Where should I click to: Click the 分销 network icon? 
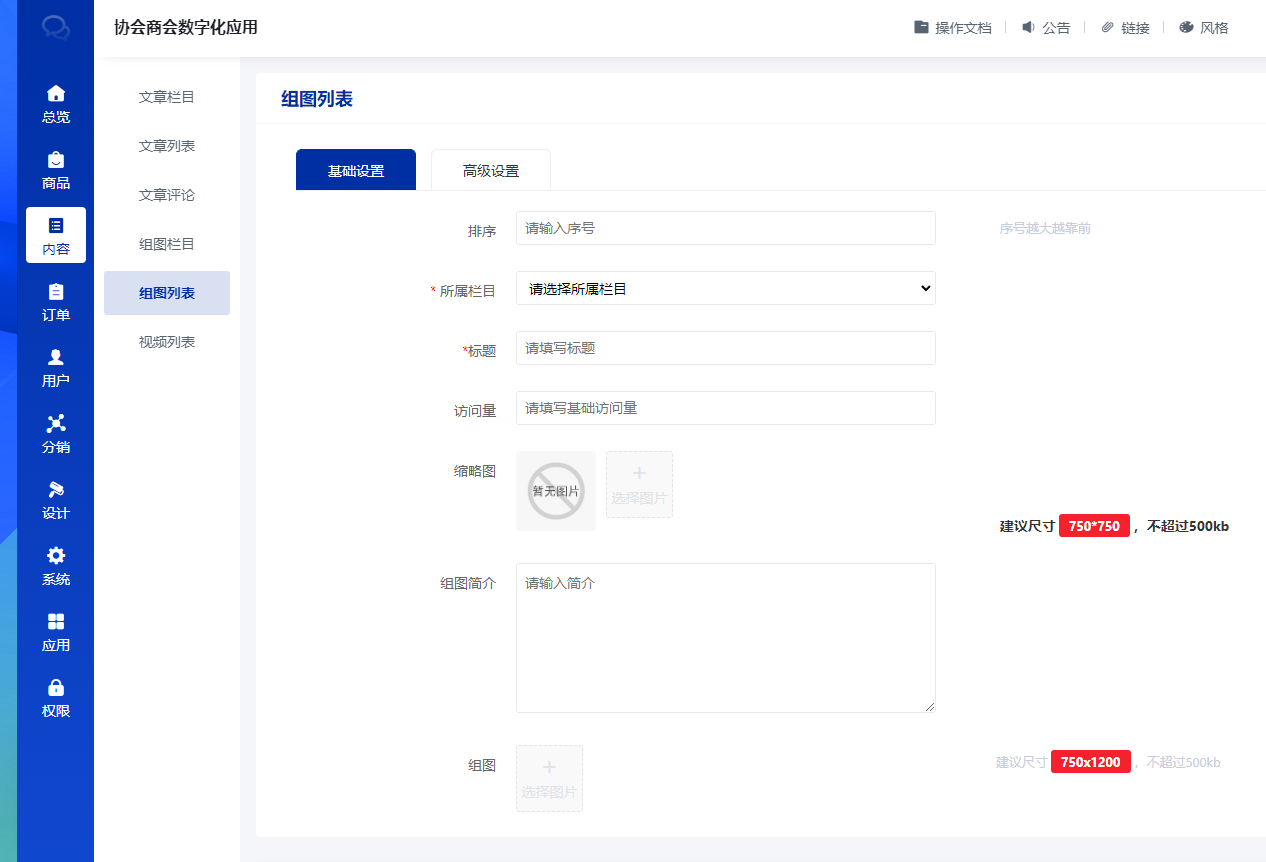[x=56, y=424]
